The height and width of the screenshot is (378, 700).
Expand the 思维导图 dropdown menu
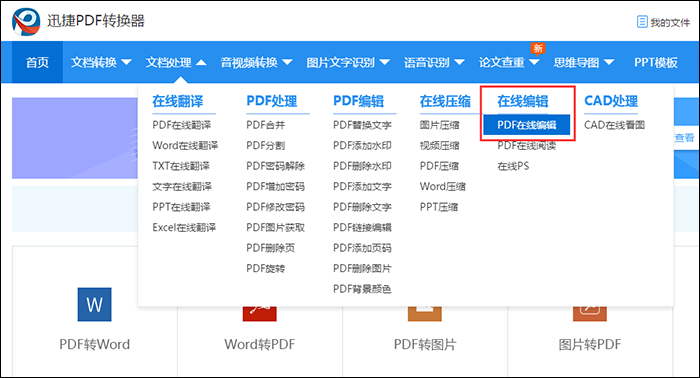pyautogui.click(x=584, y=62)
